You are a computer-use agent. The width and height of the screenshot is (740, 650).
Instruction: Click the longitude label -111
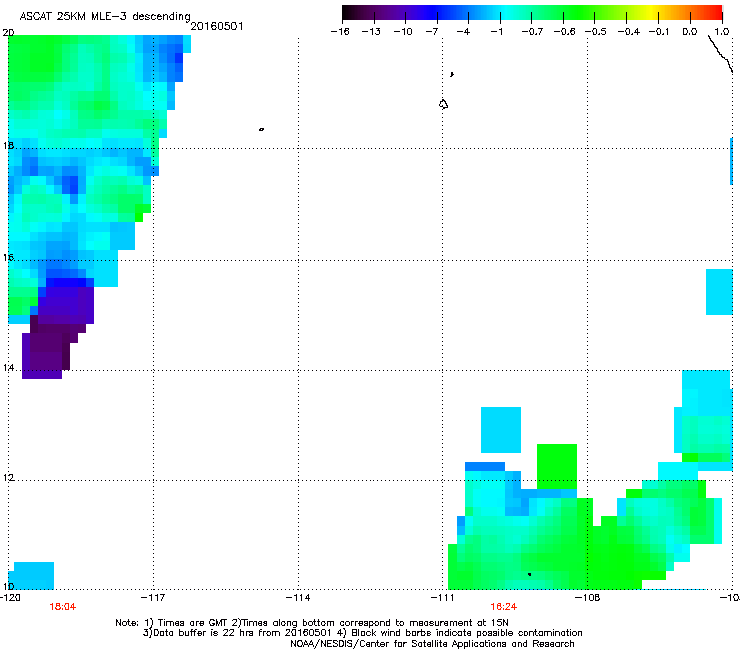tap(443, 598)
